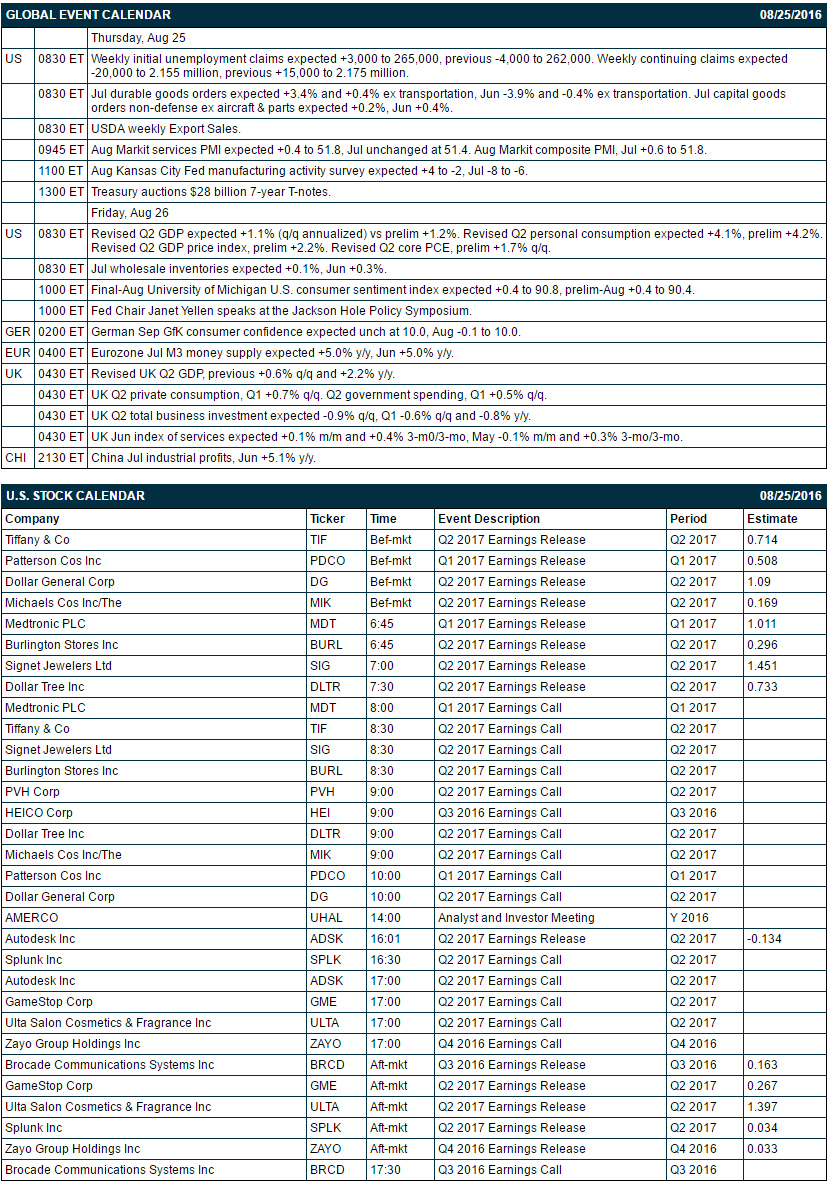
Task: Click the 0945 ET time cell
Action: point(61,150)
